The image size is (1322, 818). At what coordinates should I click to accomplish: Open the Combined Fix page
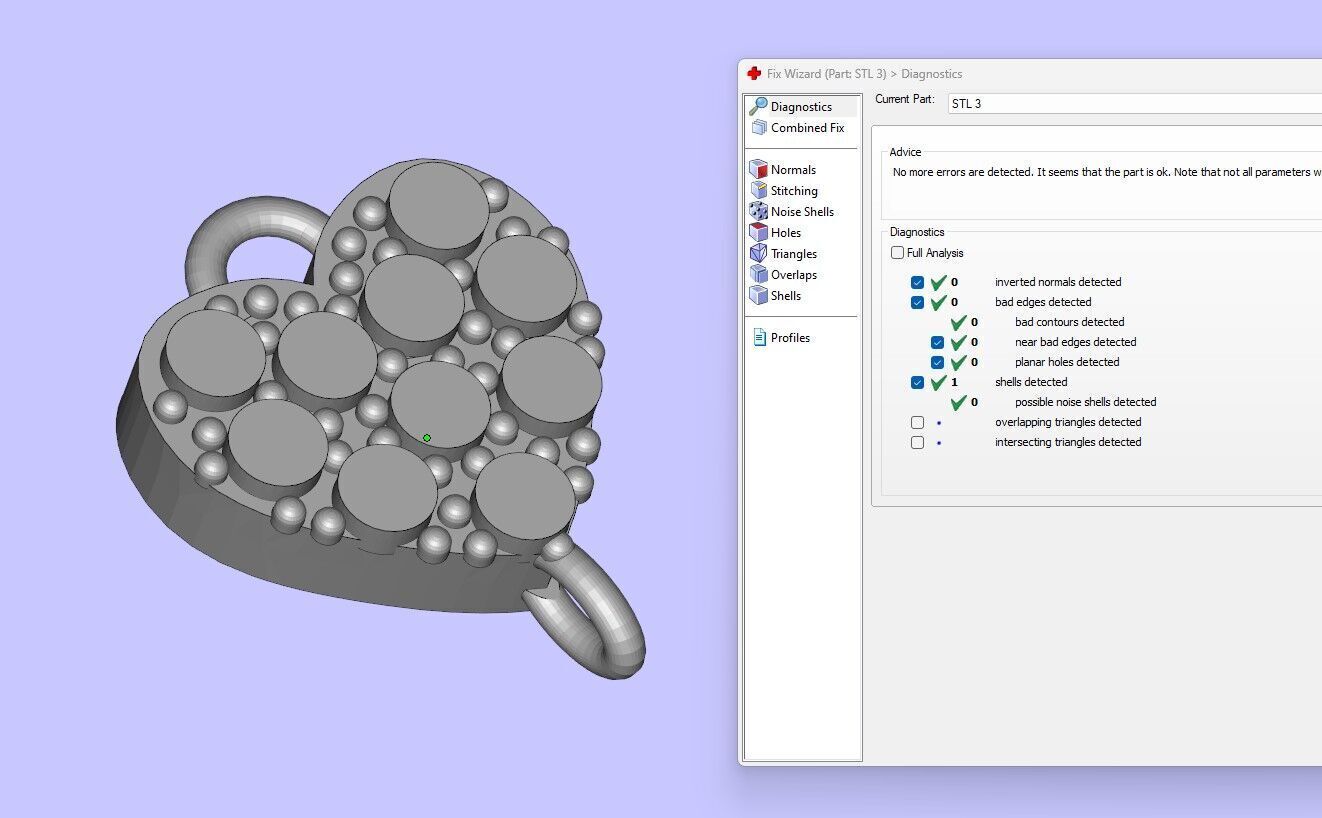click(x=808, y=127)
